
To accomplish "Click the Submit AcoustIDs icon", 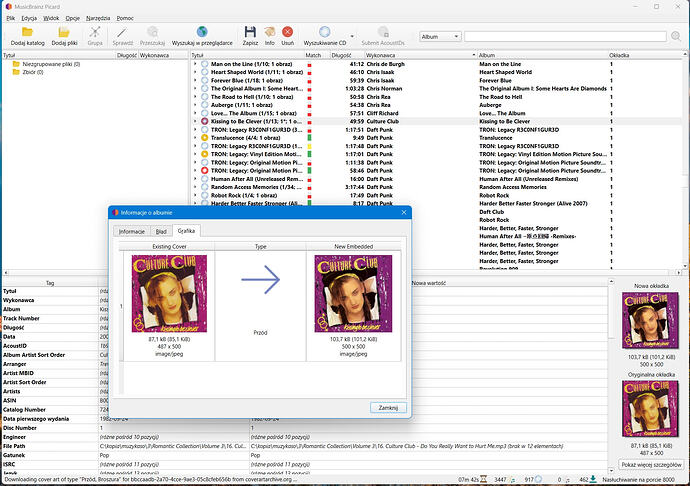I will (x=383, y=32).
